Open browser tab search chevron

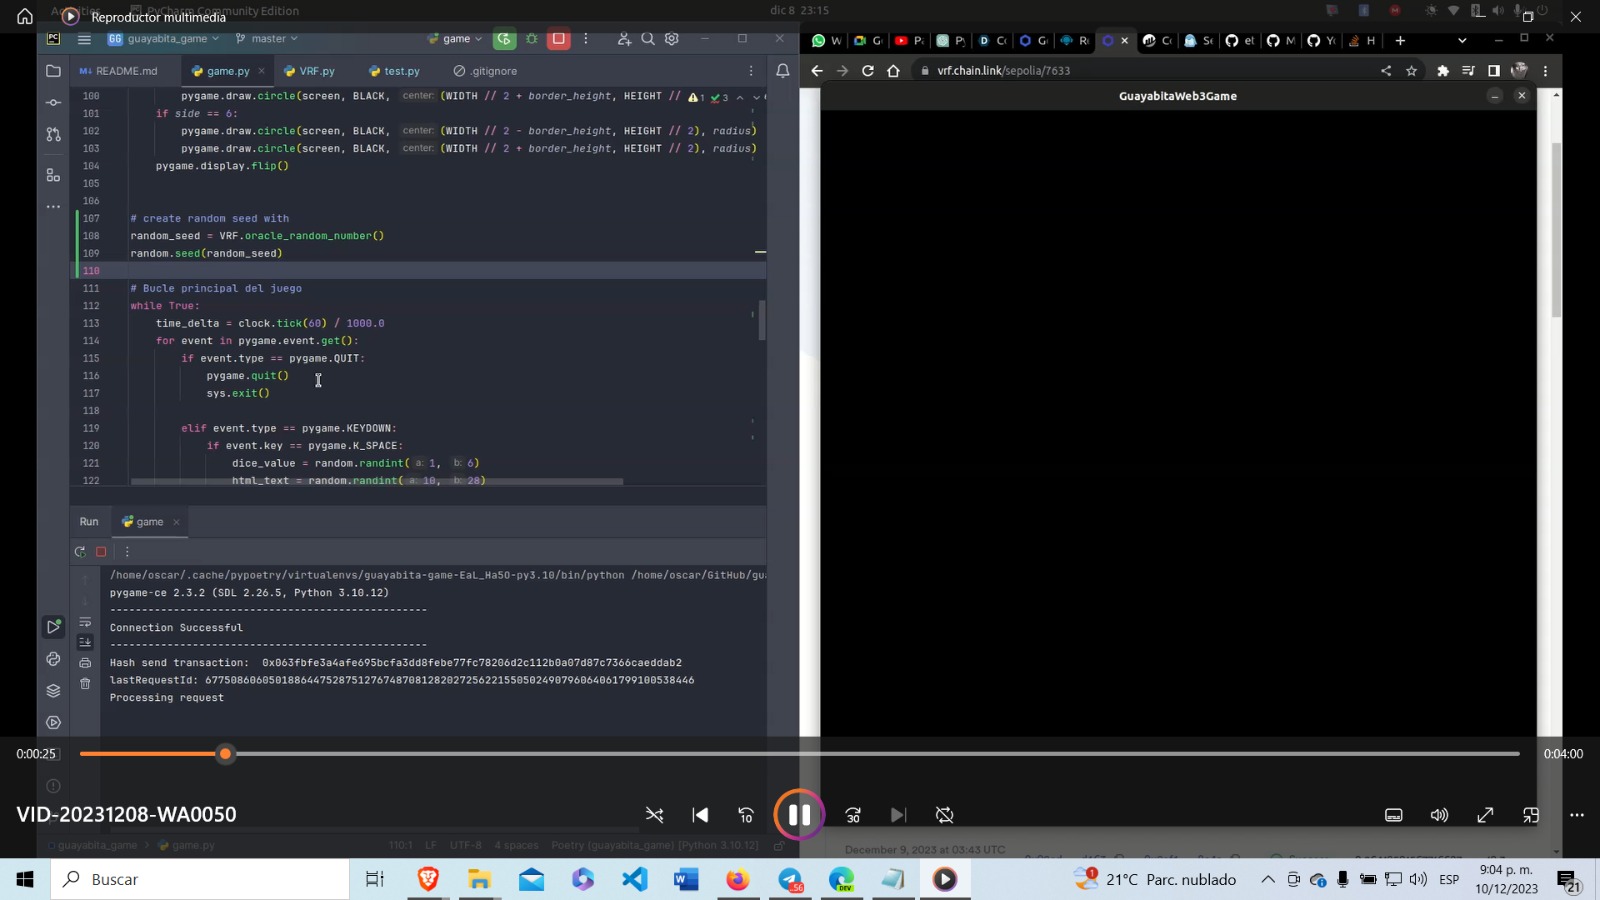click(x=1462, y=41)
